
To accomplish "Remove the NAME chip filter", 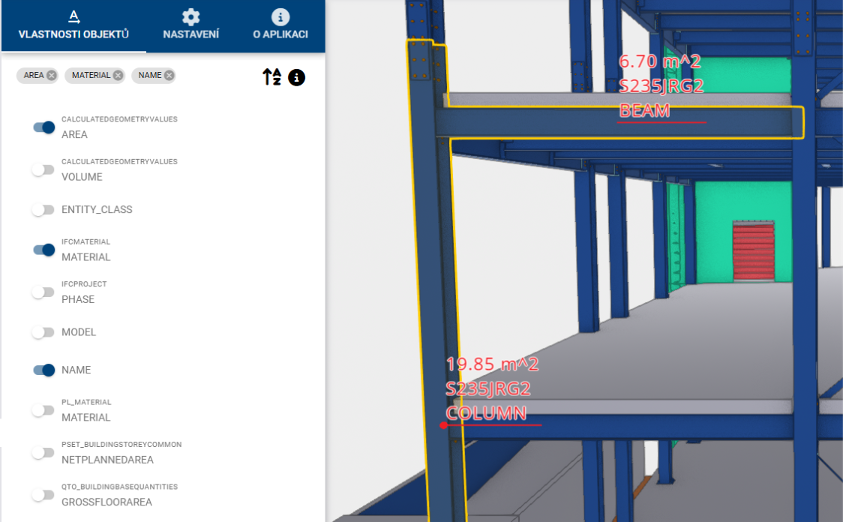I will (x=169, y=75).
